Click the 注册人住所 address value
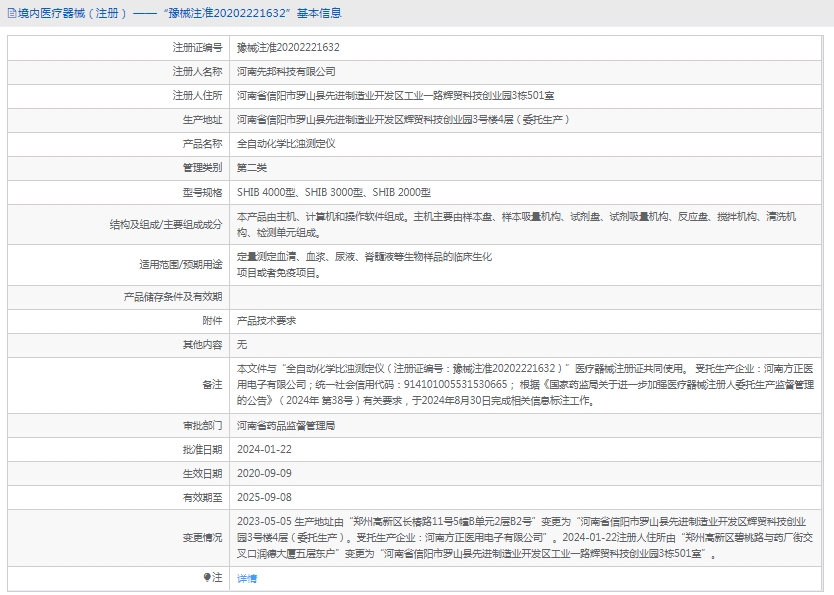This screenshot has width=834, height=595. point(395,95)
